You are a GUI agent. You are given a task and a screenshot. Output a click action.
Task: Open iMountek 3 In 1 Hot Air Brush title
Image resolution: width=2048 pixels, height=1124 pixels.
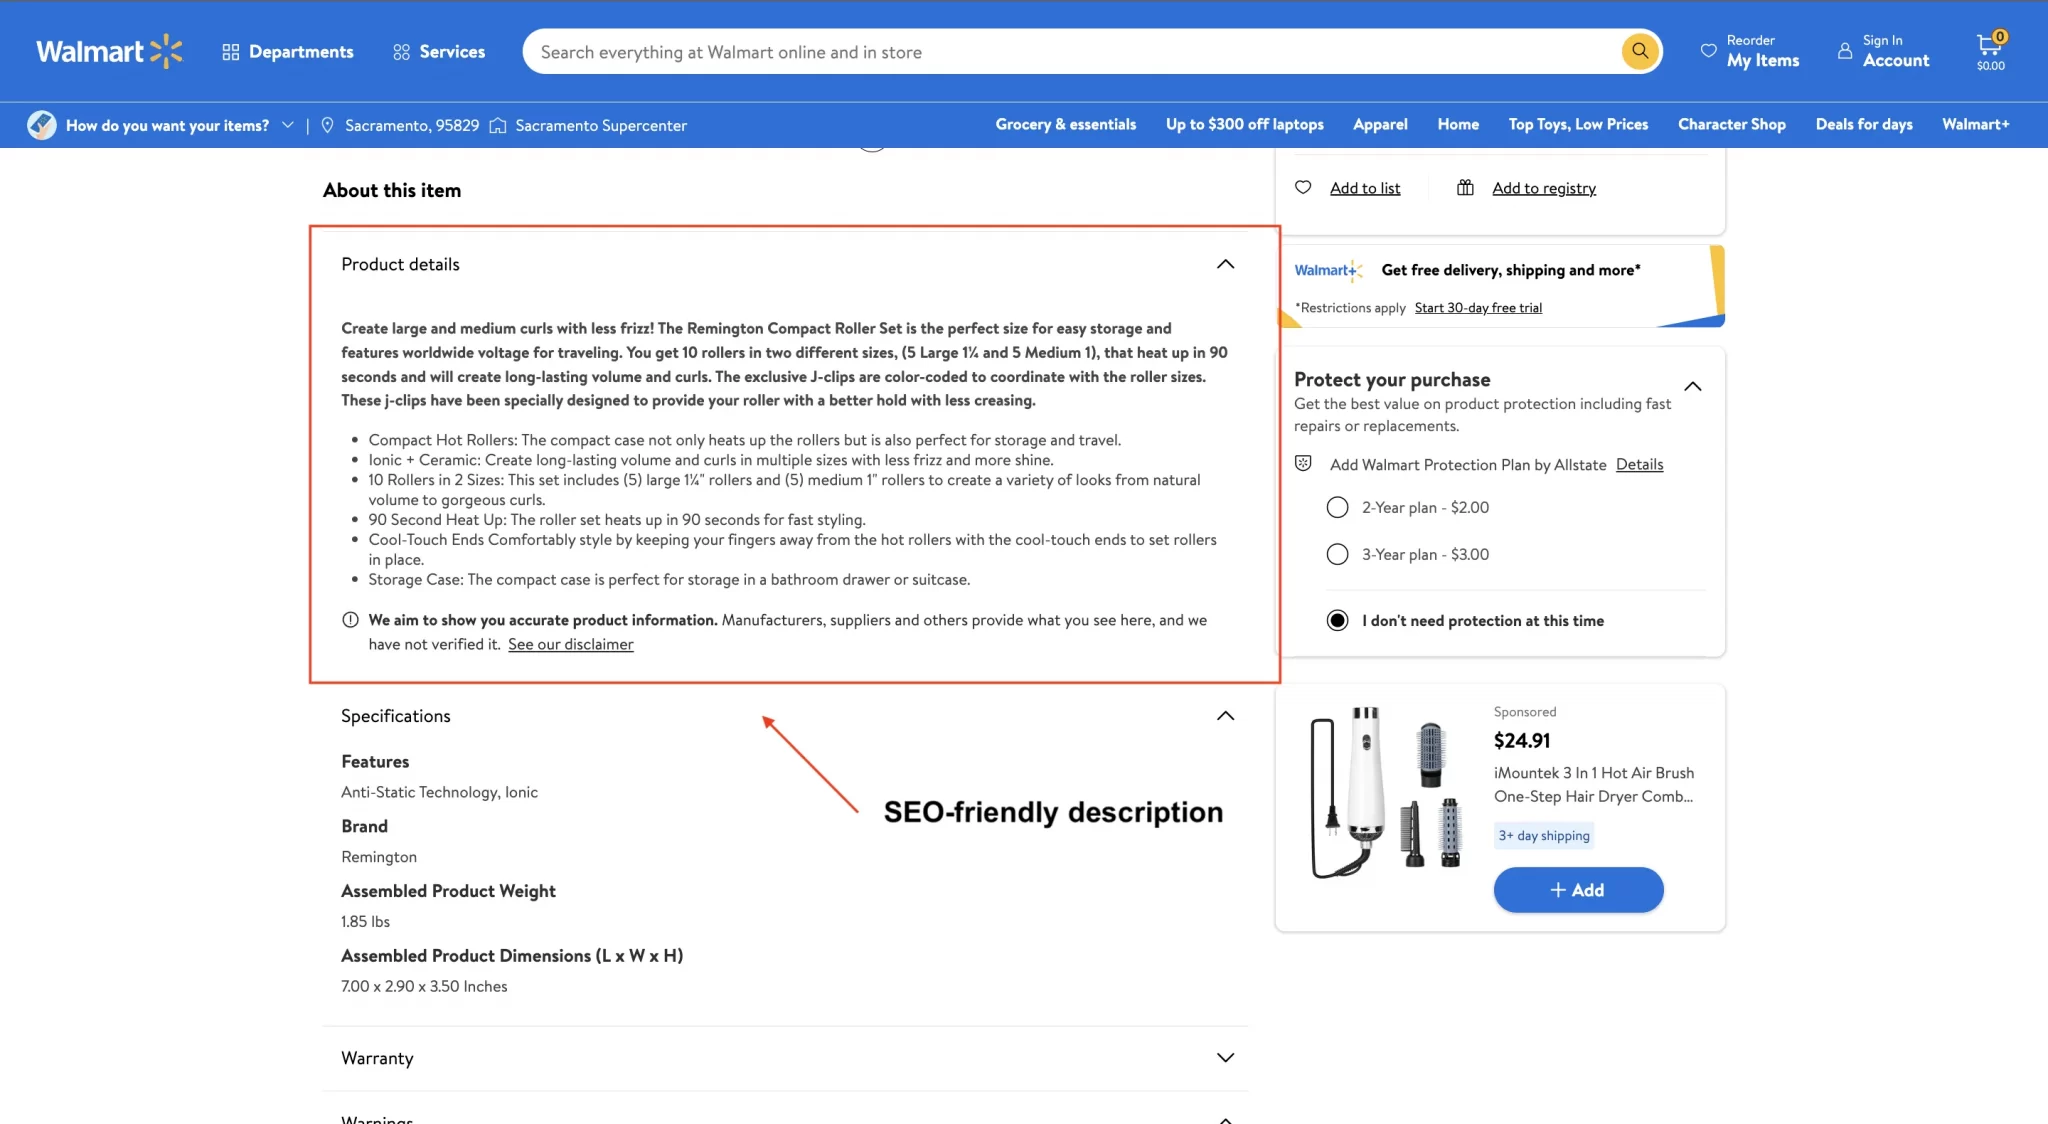(x=1593, y=784)
